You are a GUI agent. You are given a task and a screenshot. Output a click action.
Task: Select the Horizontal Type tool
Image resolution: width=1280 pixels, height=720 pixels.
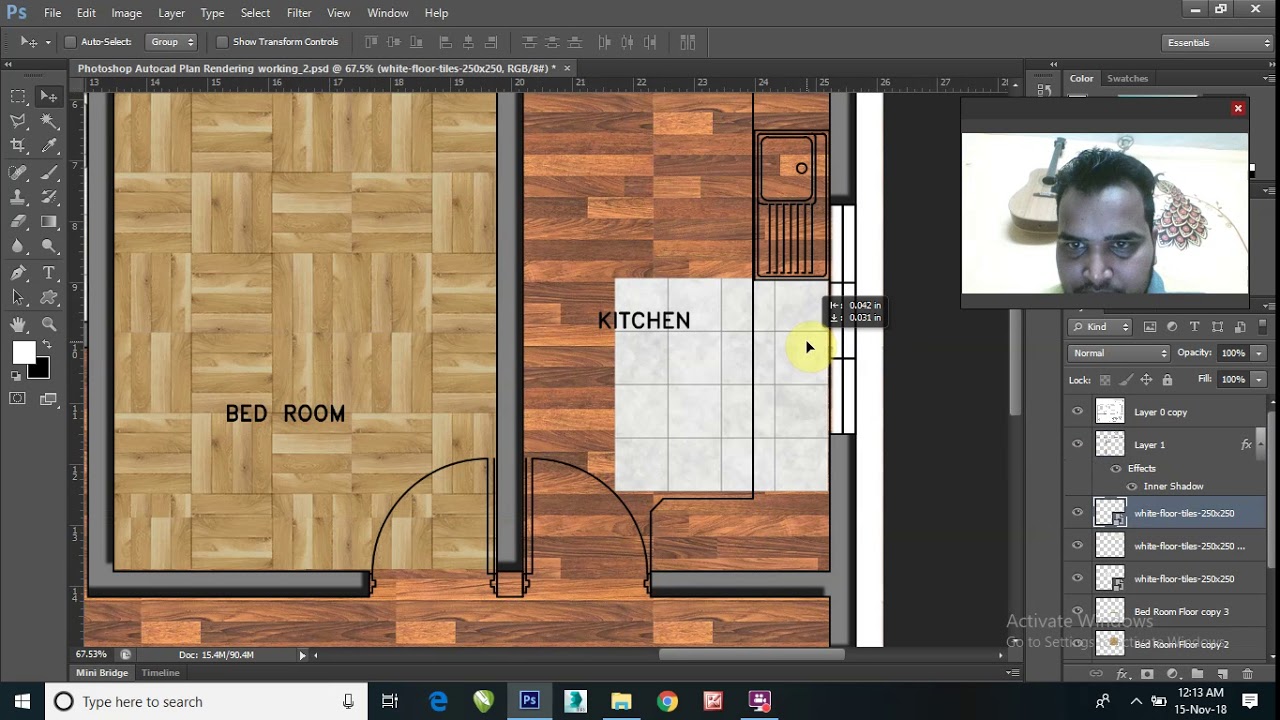click(x=49, y=272)
